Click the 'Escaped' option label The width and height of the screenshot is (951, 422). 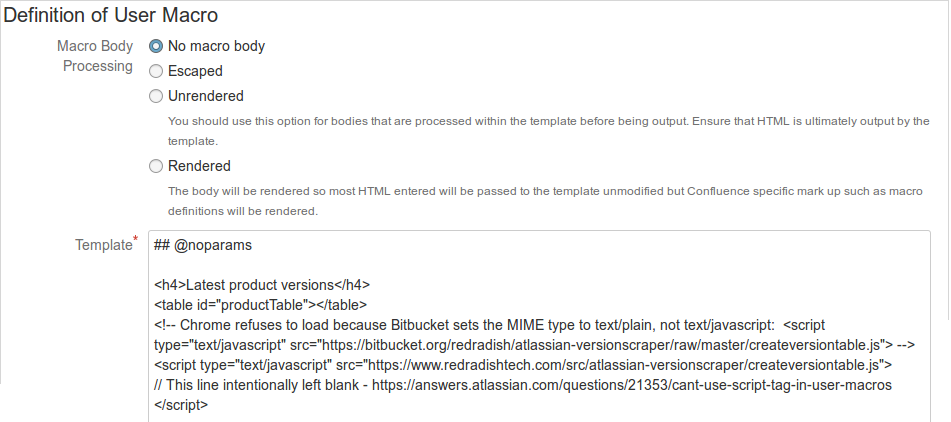195,71
